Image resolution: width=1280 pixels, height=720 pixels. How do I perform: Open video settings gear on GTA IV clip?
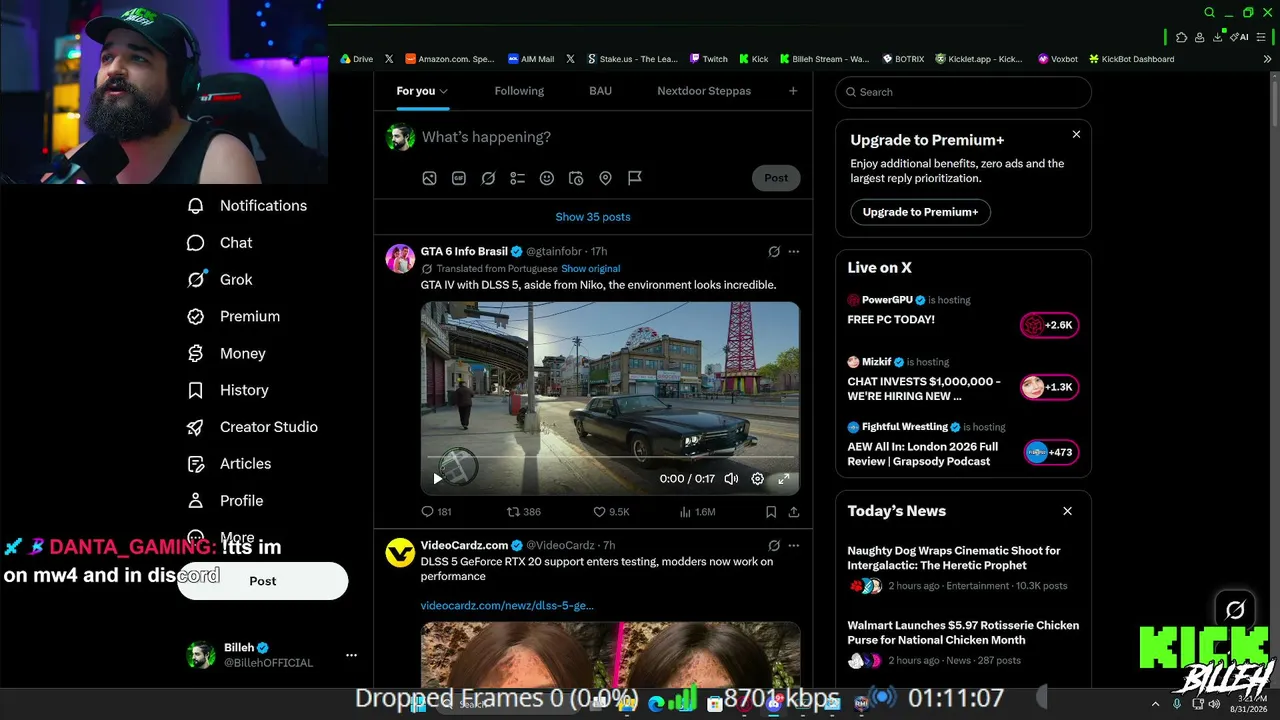point(758,479)
